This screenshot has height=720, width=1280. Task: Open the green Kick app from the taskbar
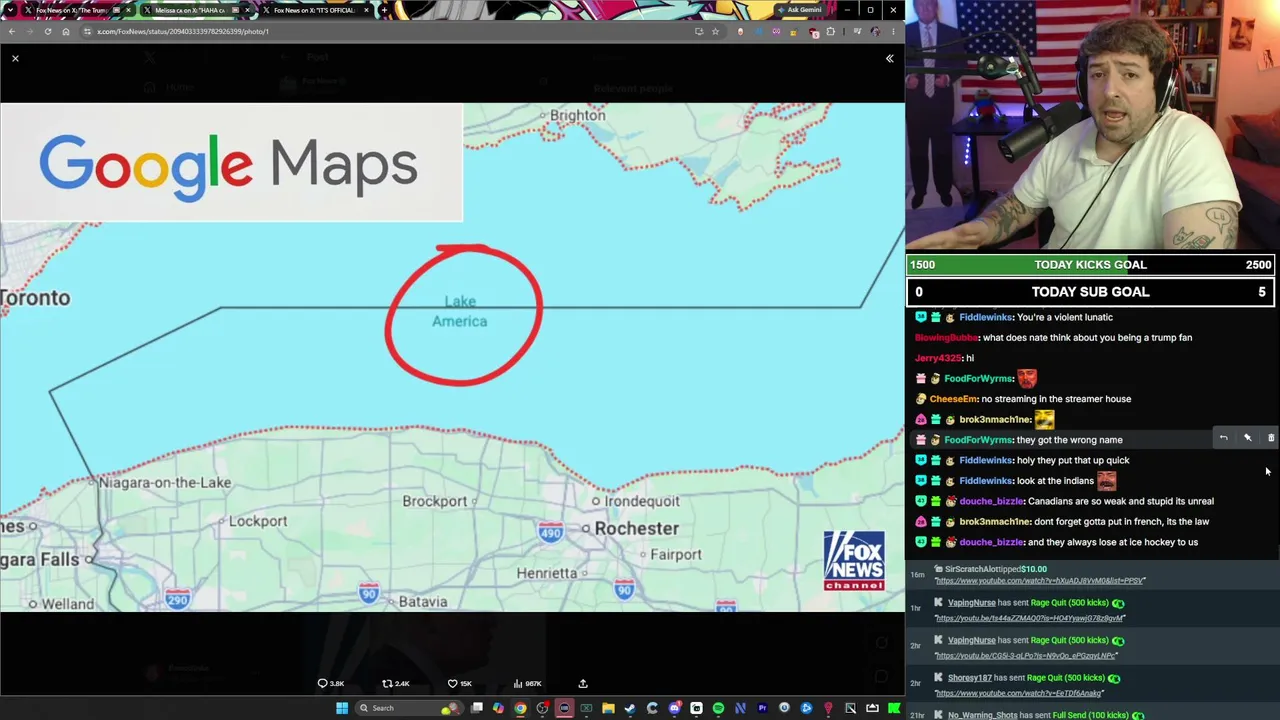(x=894, y=708)
